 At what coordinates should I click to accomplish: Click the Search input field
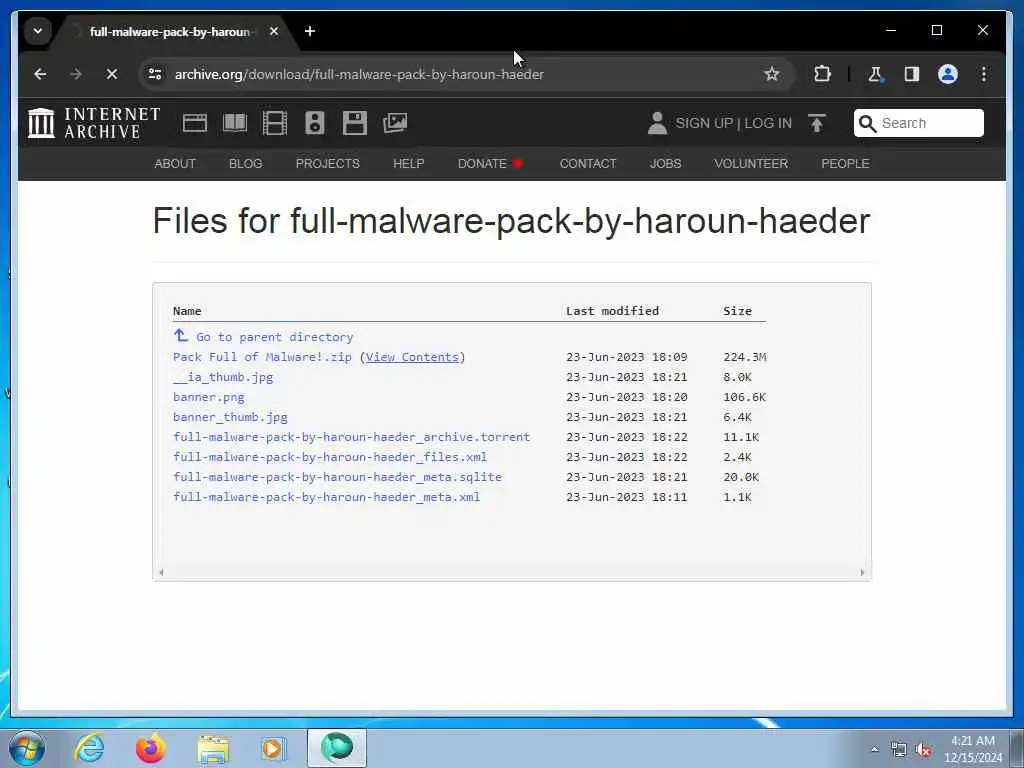coord(918,123)
